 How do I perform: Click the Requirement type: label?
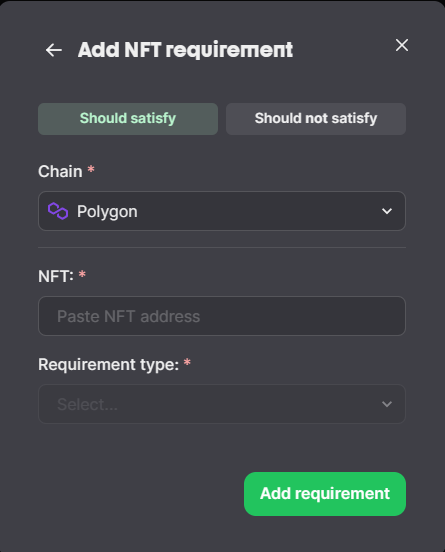coord(108,365)
